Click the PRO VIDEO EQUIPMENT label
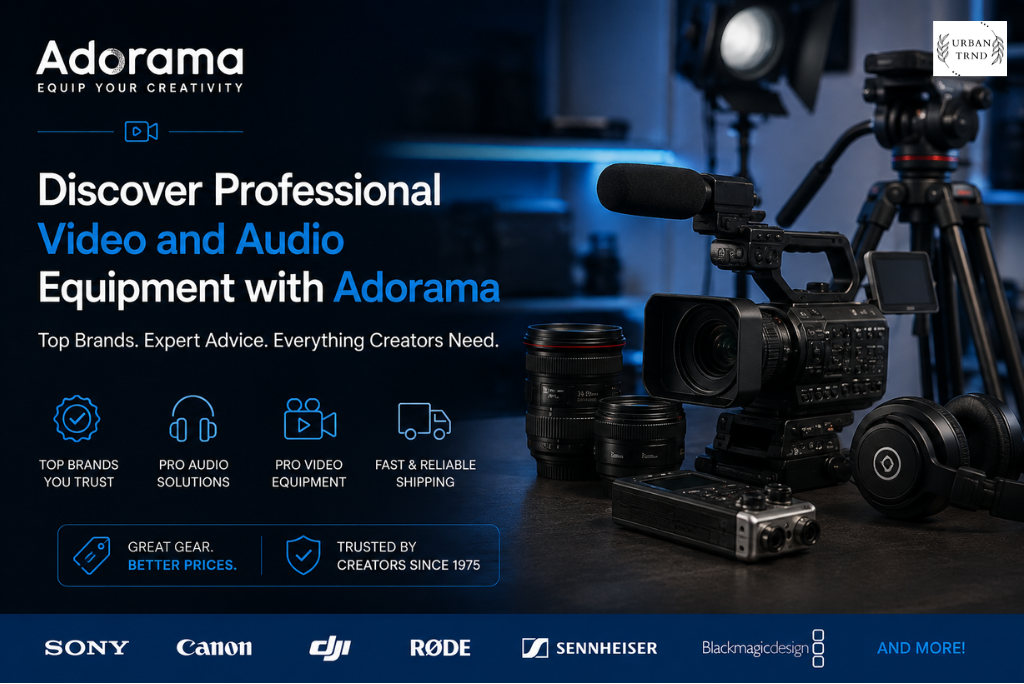Screen dimensions: 1024x684 pyautogui.click(x=309, y=473)
